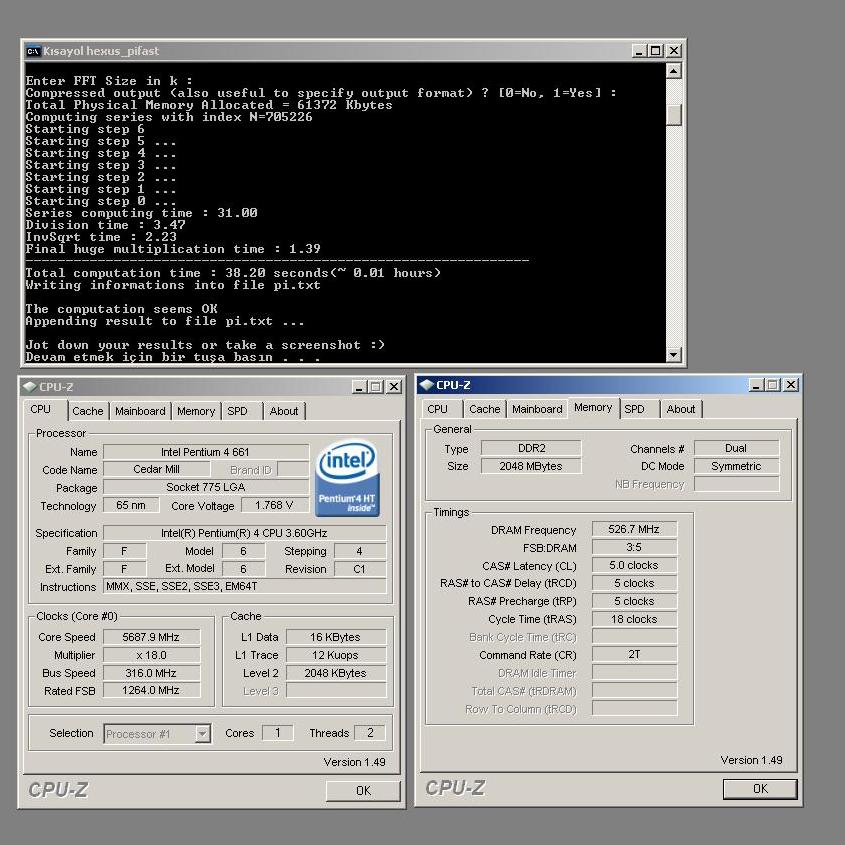Click the left CPU-Z window title icon
This screenshot has height=845, width=845.
[30, 386]
